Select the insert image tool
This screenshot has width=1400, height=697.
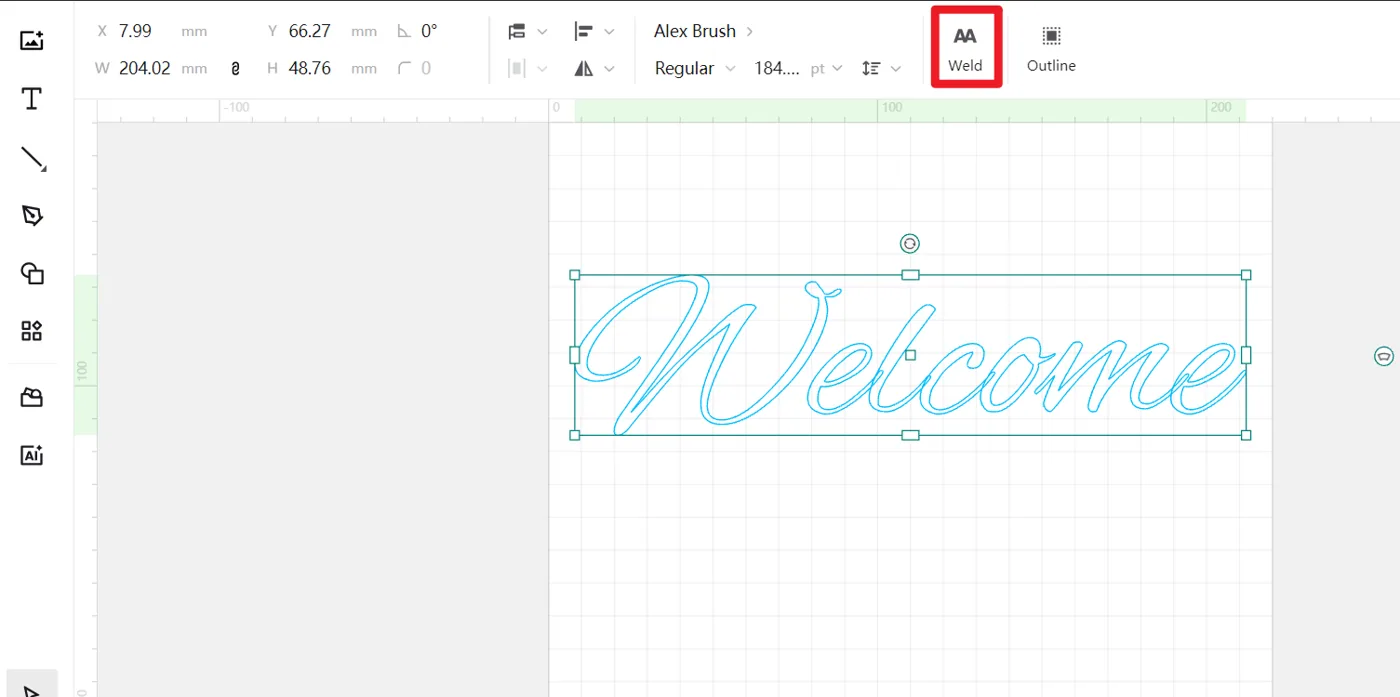tap(32, 41)
